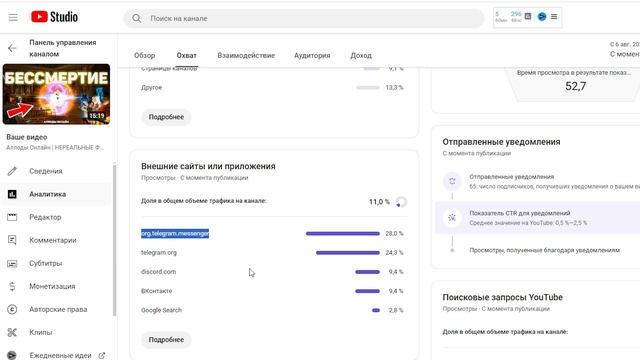Click the ВКонтакте traffic source
This screenshot has height=360, width=640.
157,291
